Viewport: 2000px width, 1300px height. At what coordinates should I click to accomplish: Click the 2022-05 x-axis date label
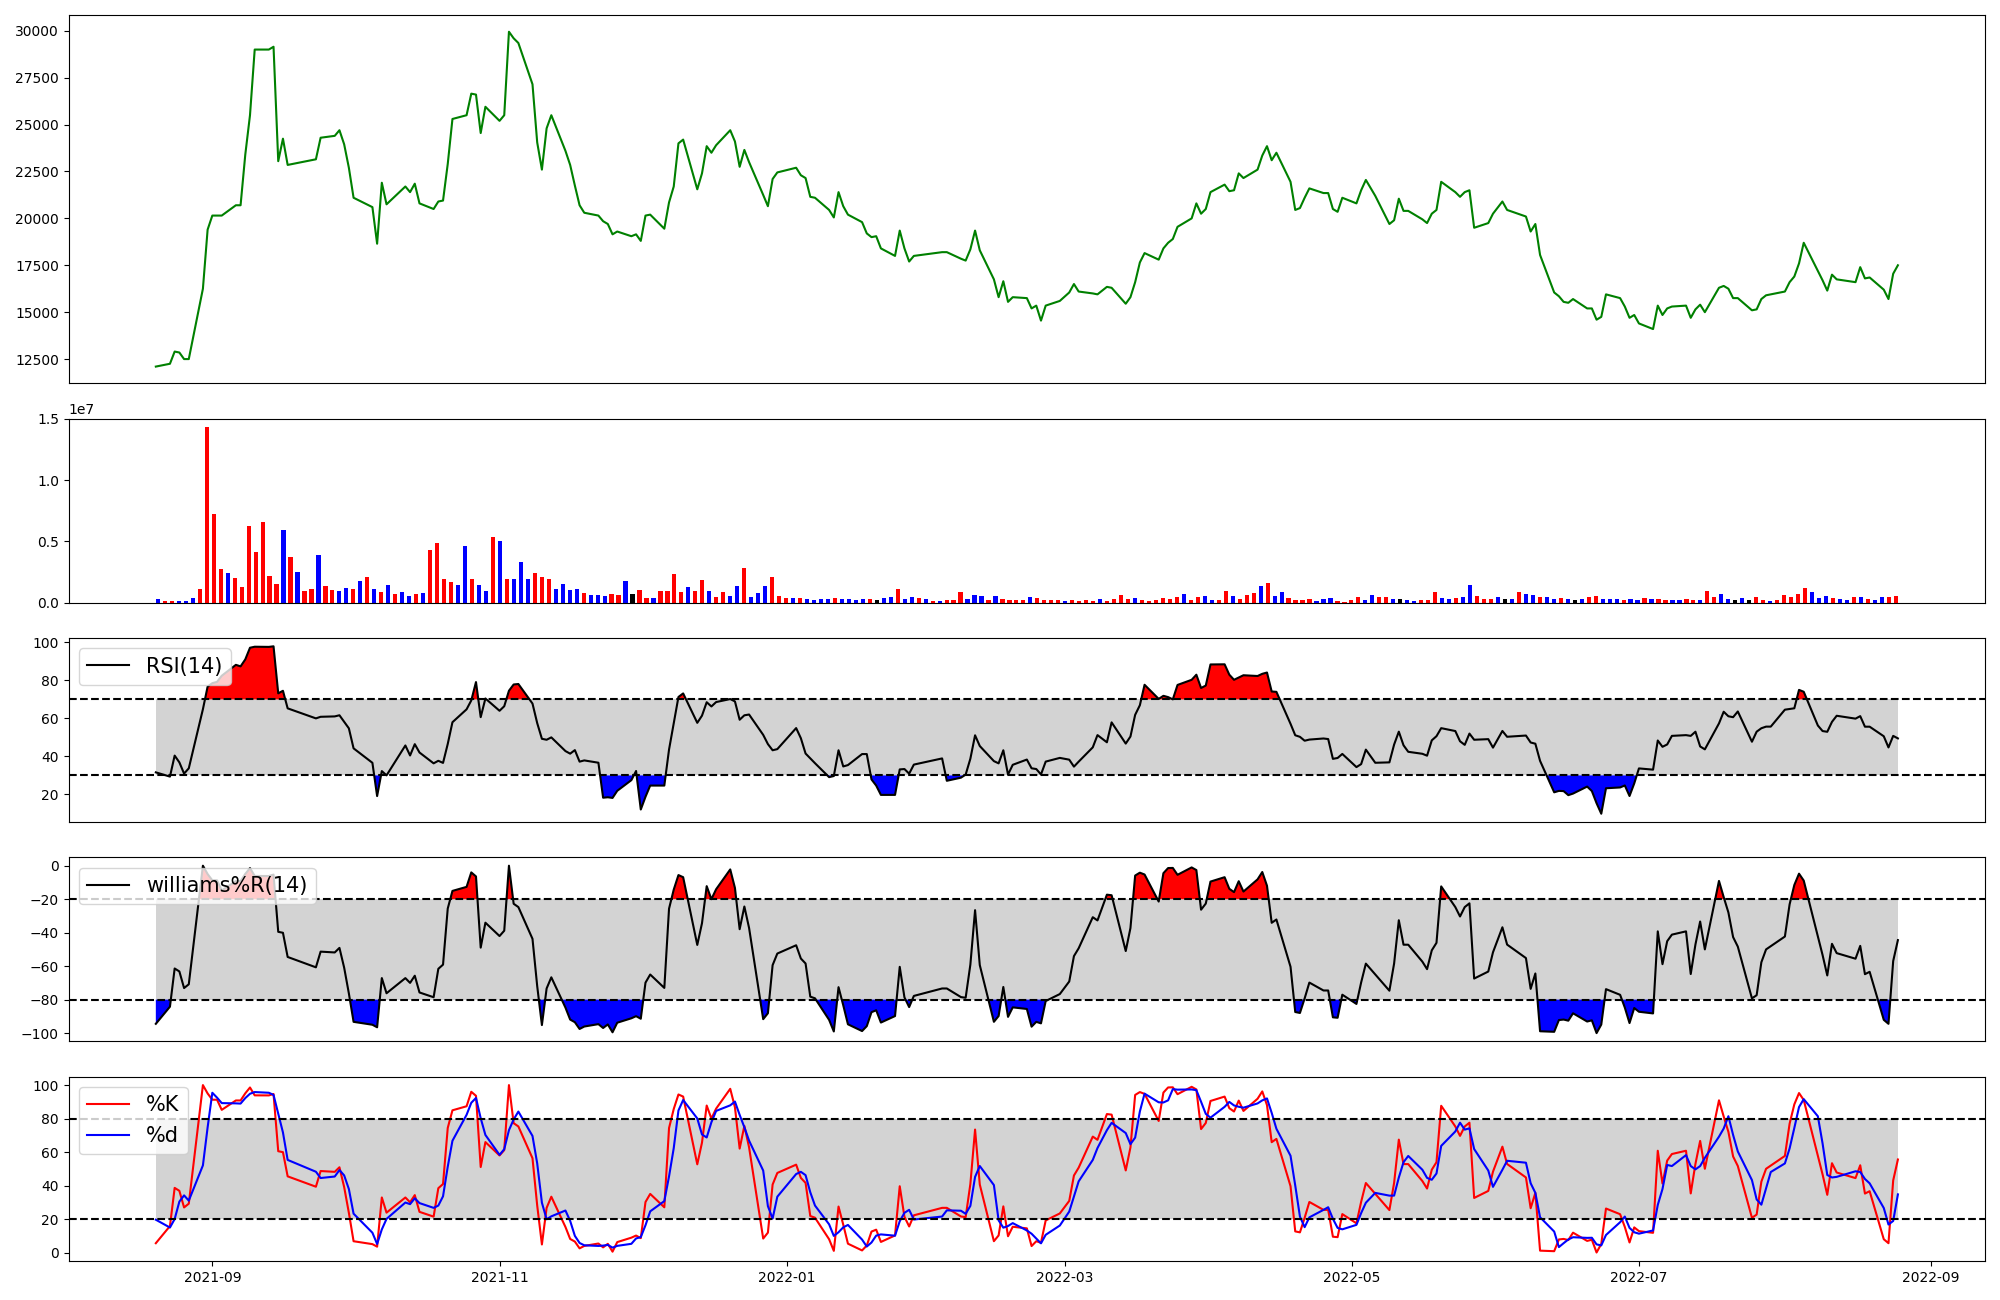tap(1352, 1277)
